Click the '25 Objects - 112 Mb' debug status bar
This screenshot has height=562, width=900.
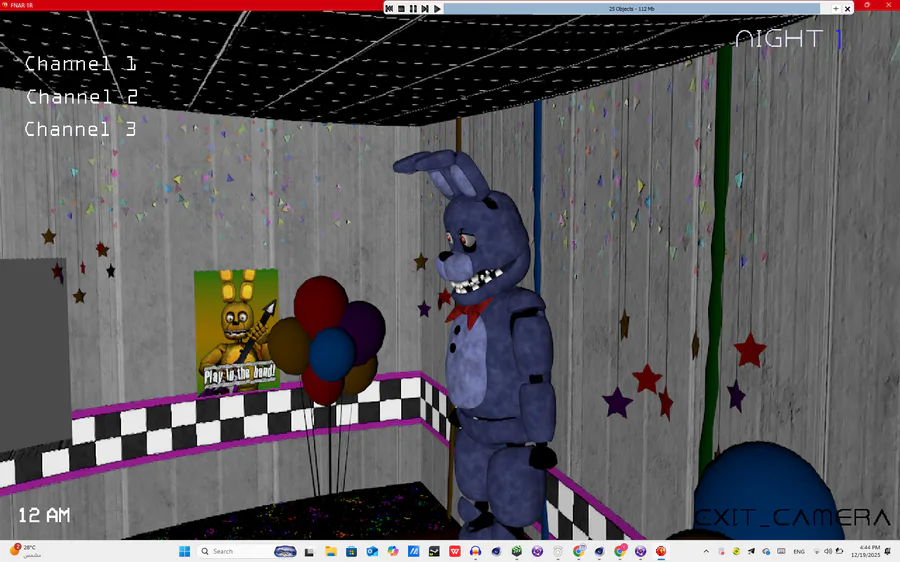pos(631,9)
